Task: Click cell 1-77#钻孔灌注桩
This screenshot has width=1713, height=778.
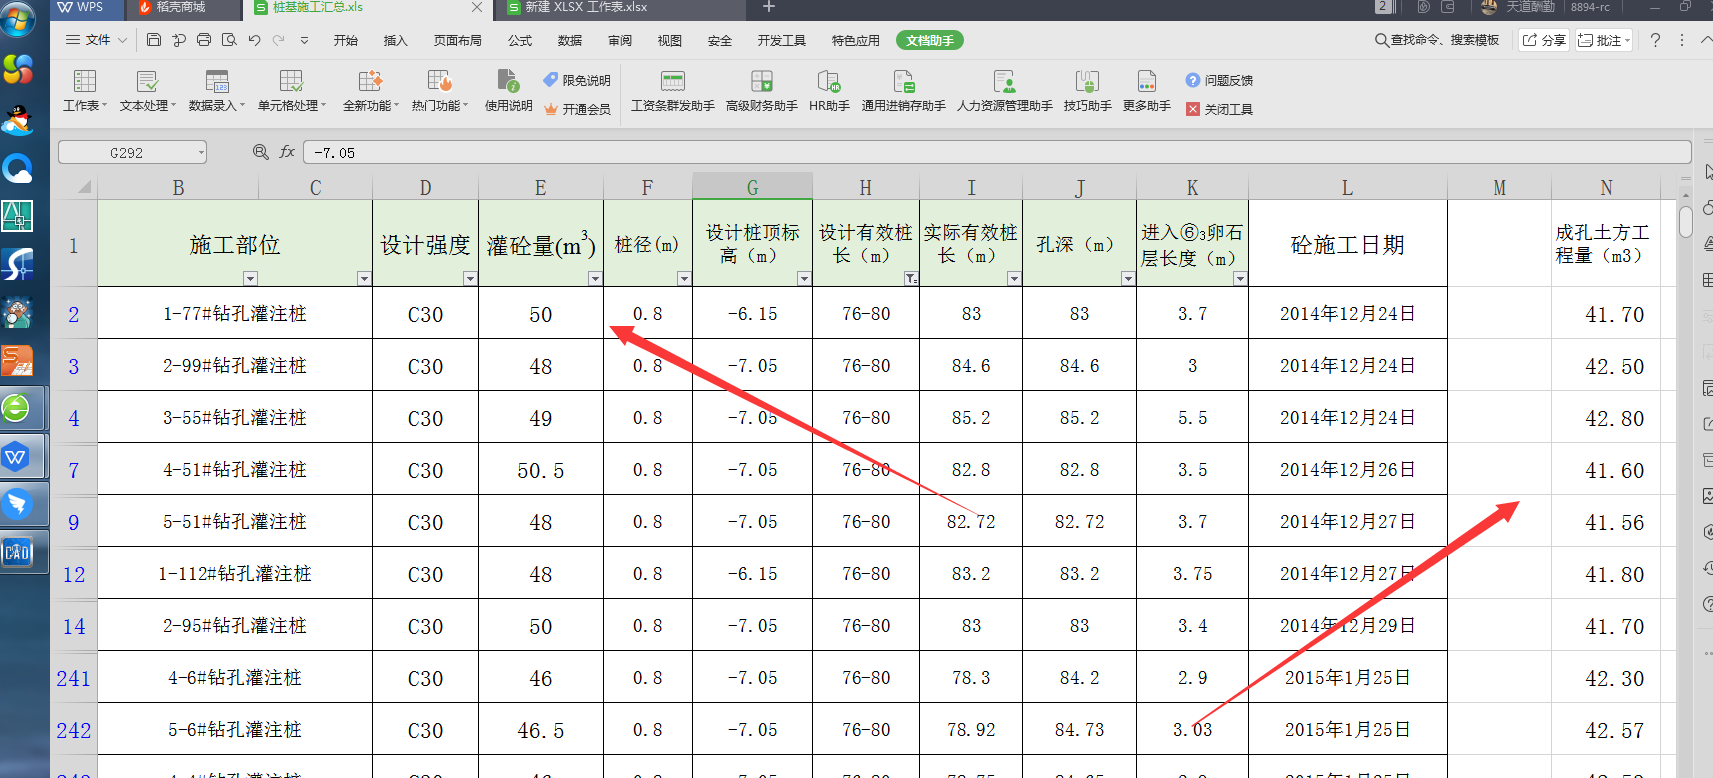Action: coord(235,314)
